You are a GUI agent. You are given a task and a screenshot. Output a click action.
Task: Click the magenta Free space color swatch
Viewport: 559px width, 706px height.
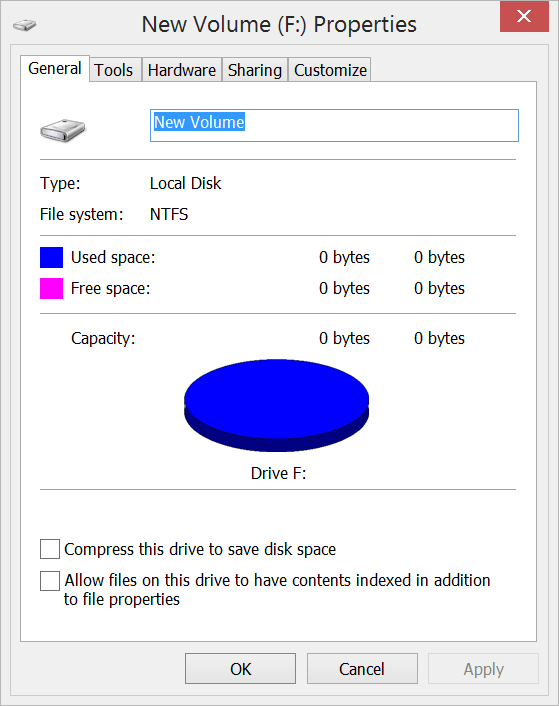[51, 289]
